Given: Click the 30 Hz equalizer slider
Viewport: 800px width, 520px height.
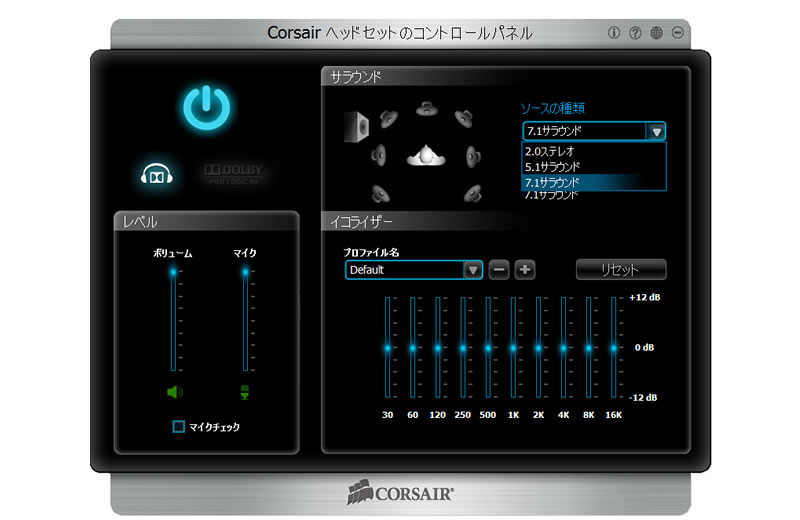Looking at the screenshot, I should pos(388,348).
